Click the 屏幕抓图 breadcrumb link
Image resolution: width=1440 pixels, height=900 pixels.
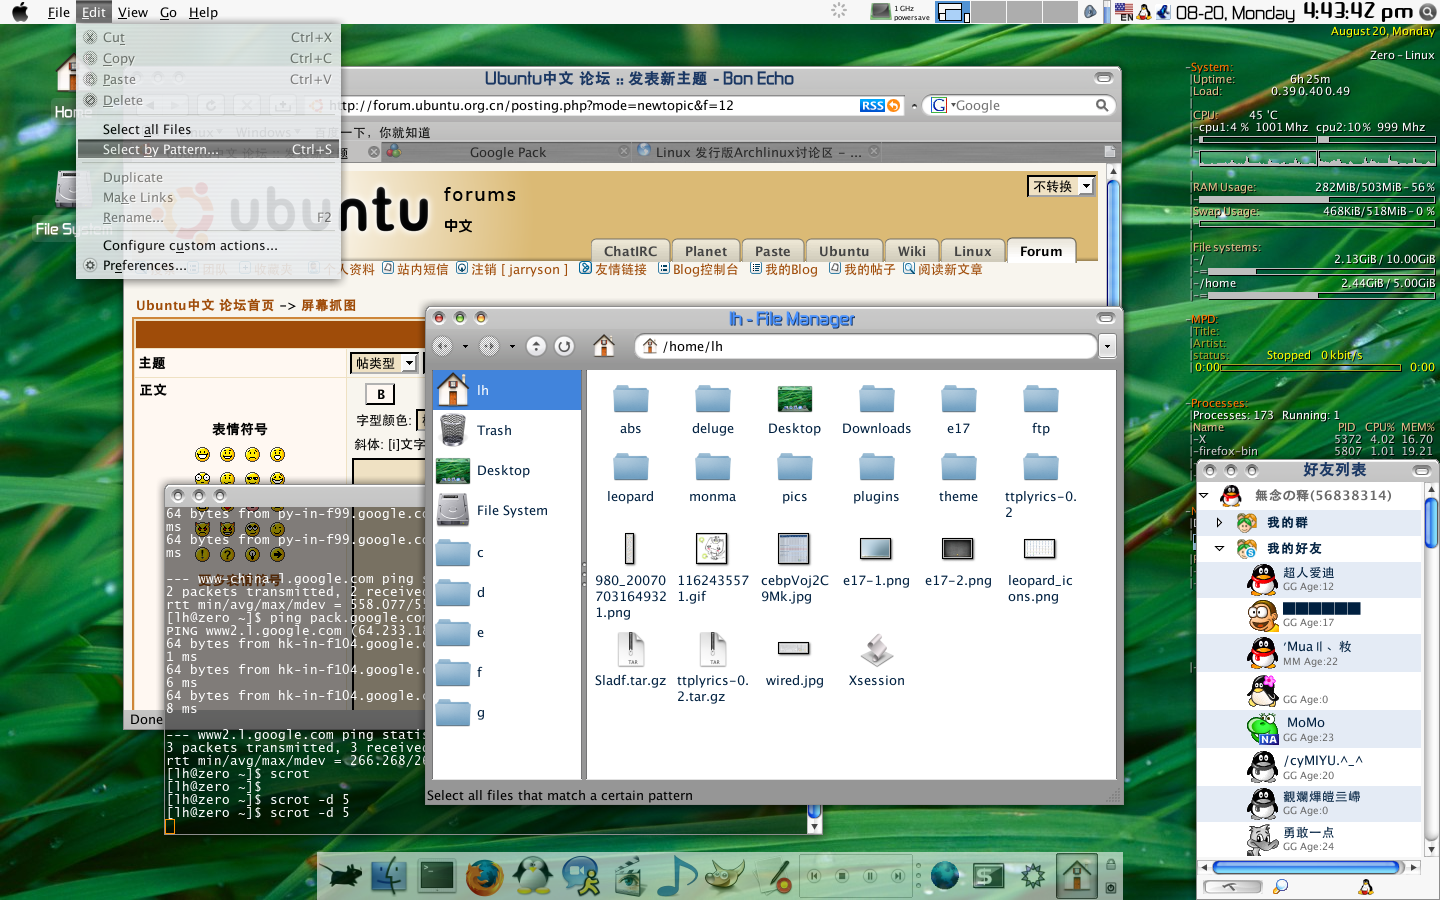pos(328,305)
